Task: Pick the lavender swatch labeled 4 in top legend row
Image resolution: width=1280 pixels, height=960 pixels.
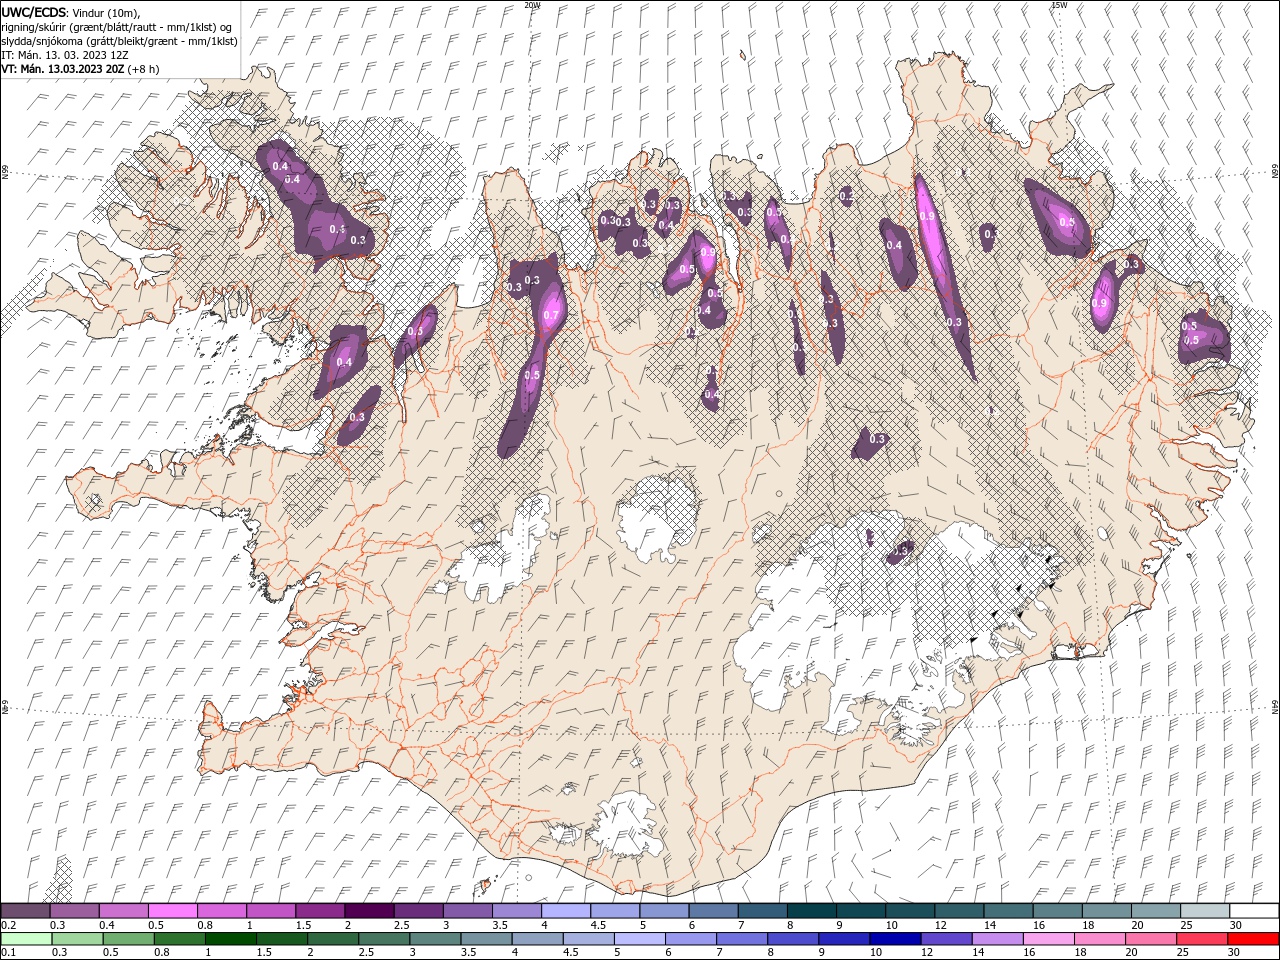Action: [x=566, y=911]
